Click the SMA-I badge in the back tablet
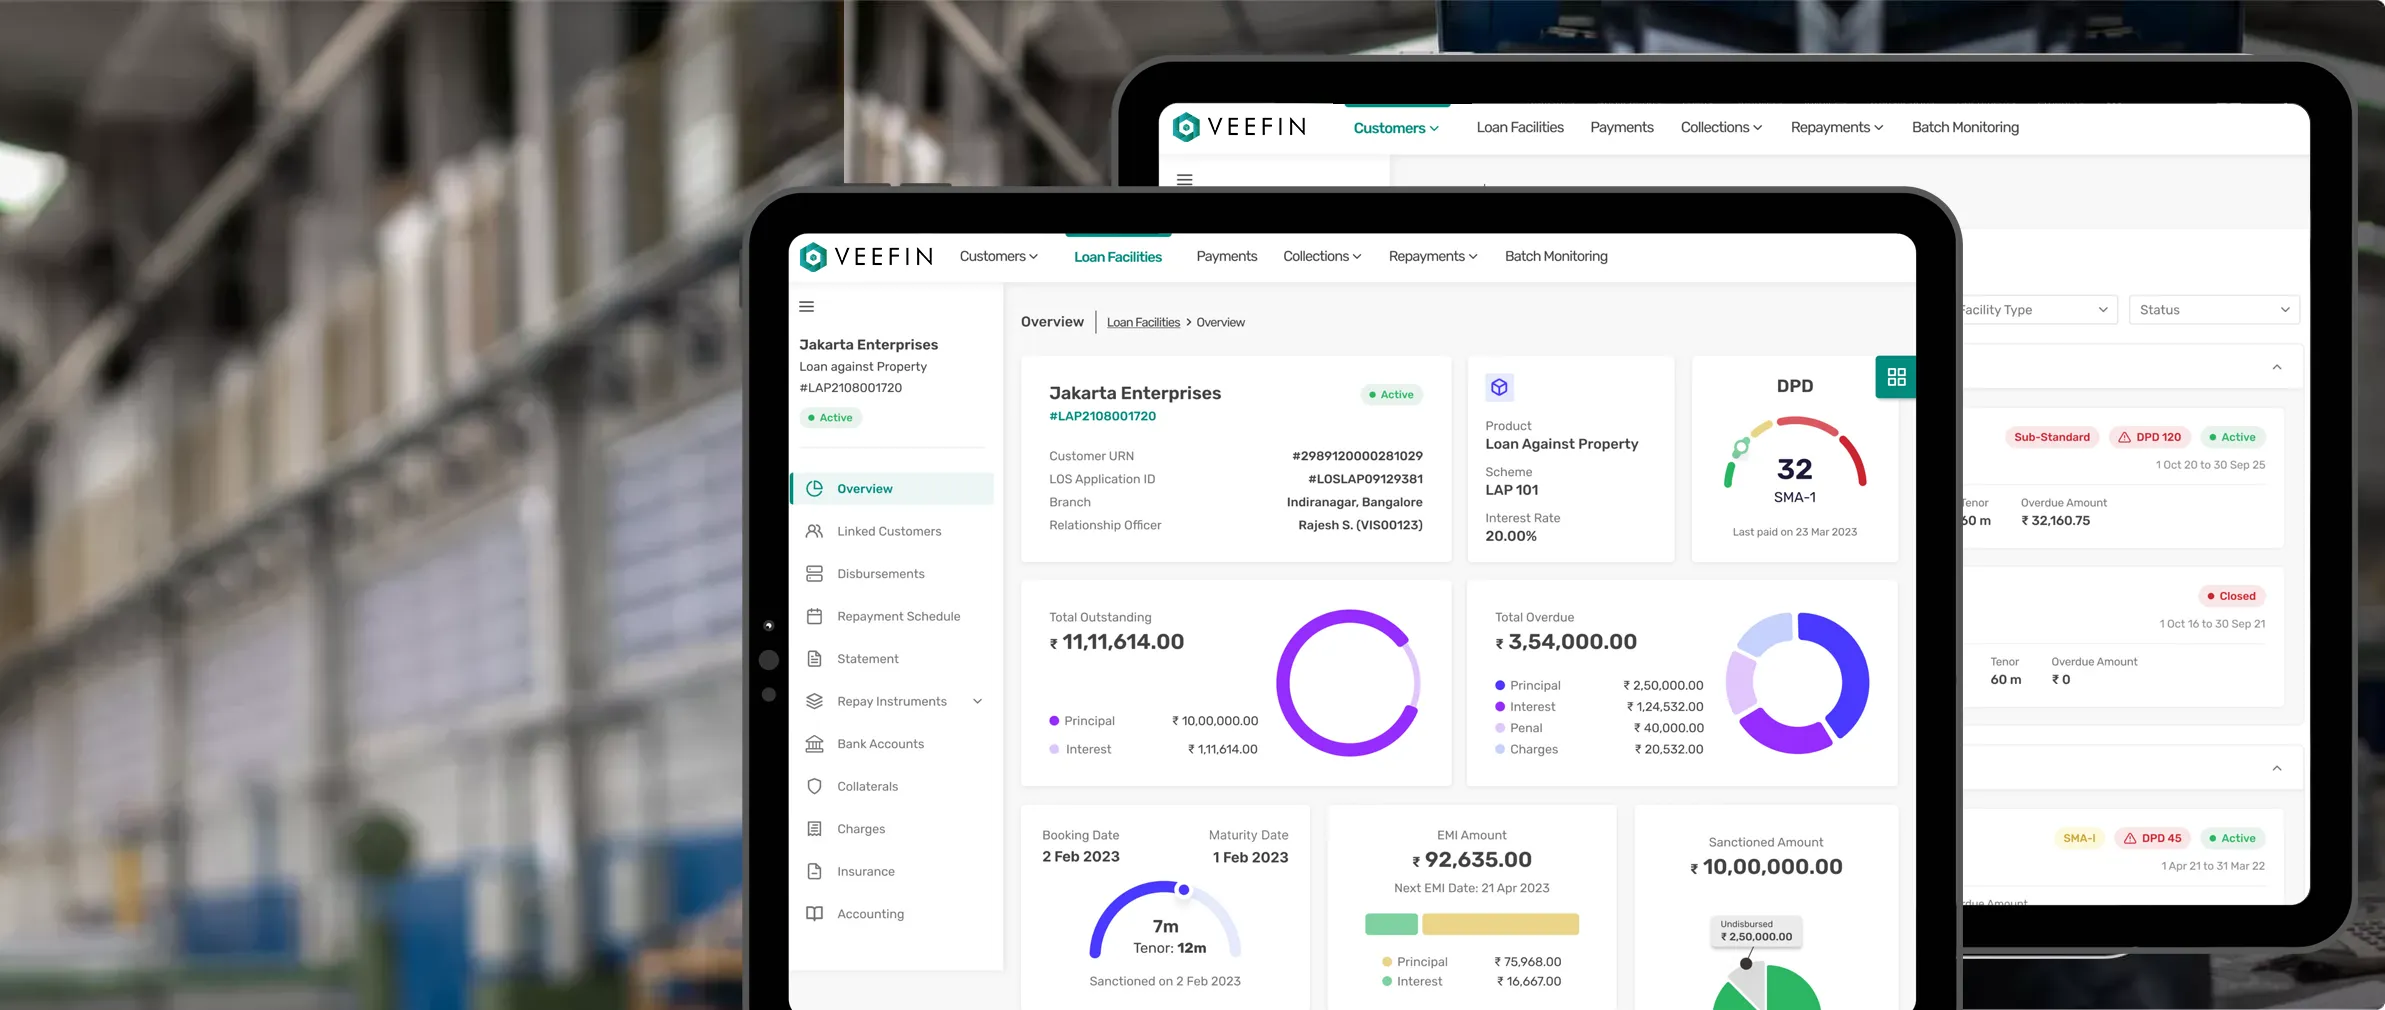The width and height of the screenshot is (2385, 1010). (2079, 838)
